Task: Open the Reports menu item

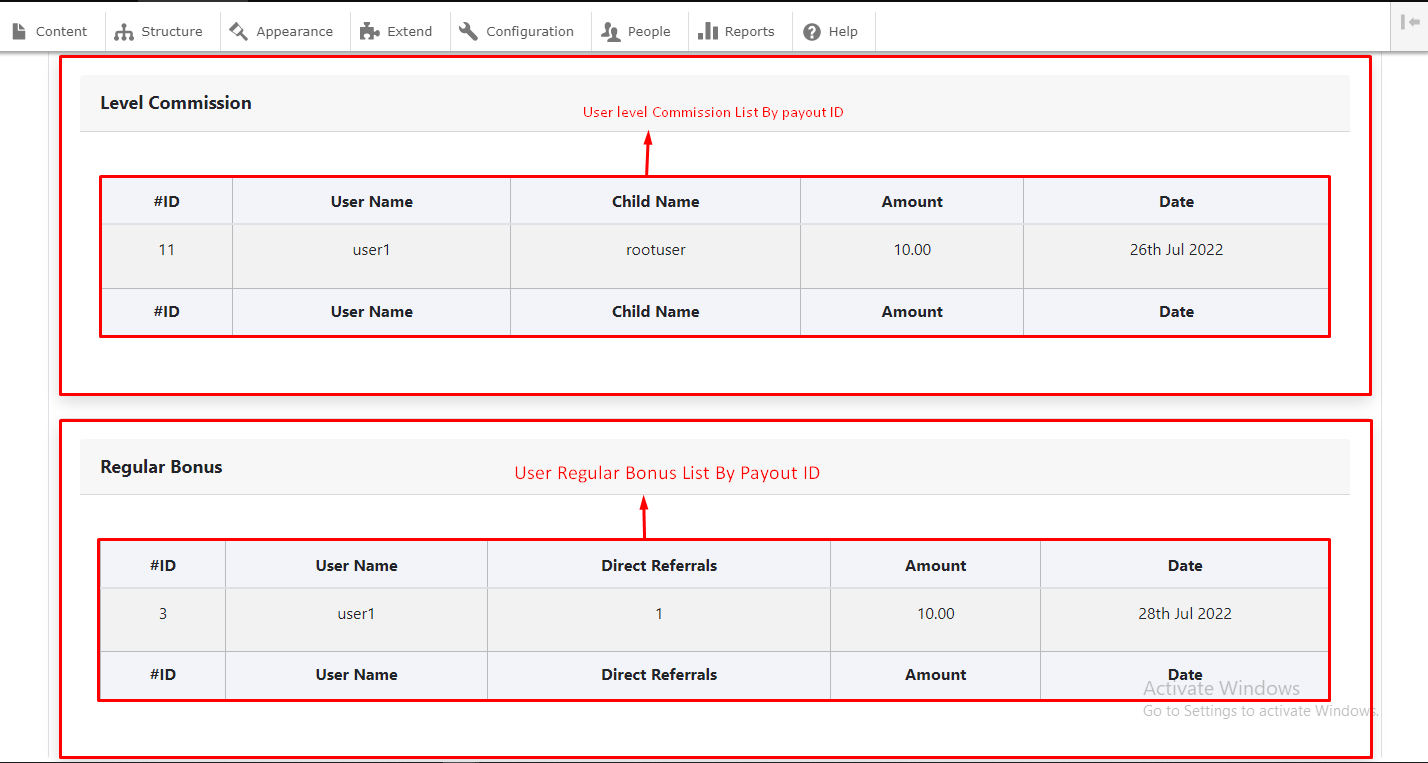Action: [x=736, y=32]
